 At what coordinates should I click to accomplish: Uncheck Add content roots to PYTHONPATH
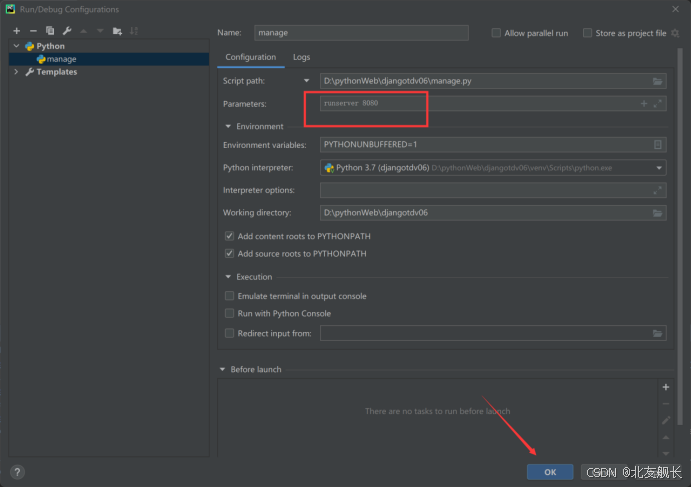point(229,236)
